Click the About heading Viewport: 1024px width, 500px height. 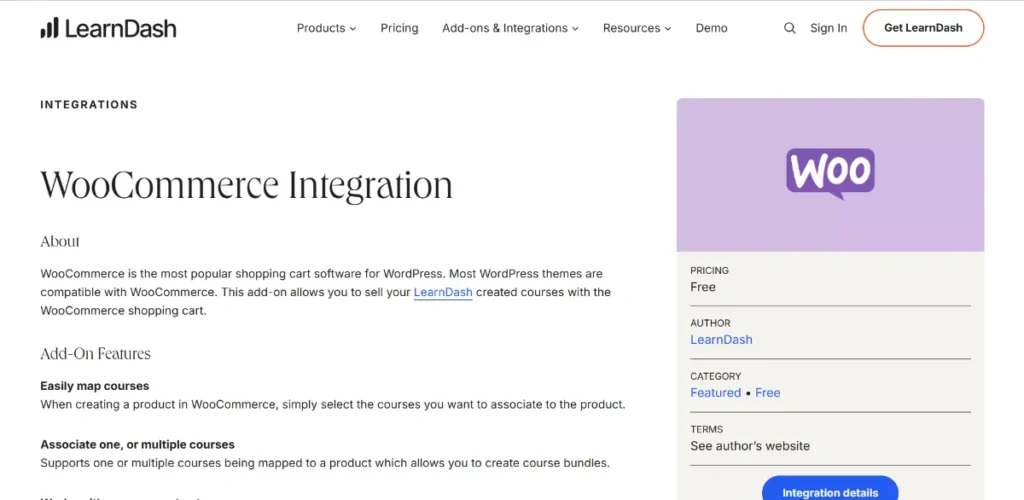click(60, 242)
